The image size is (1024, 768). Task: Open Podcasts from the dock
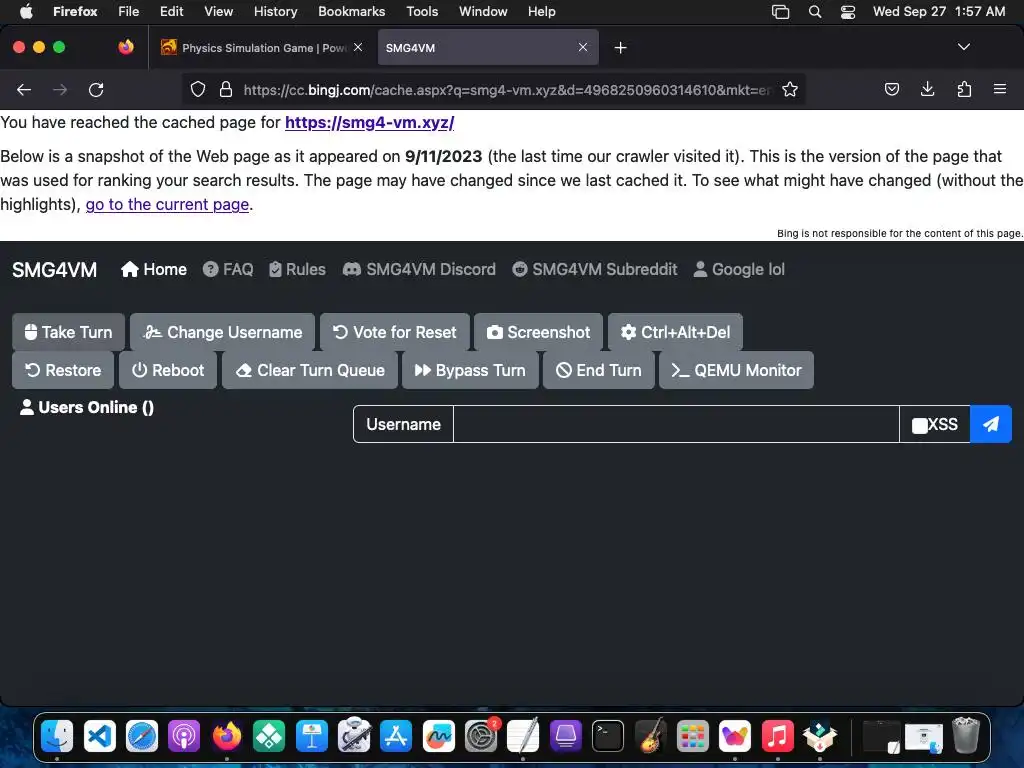184,737
